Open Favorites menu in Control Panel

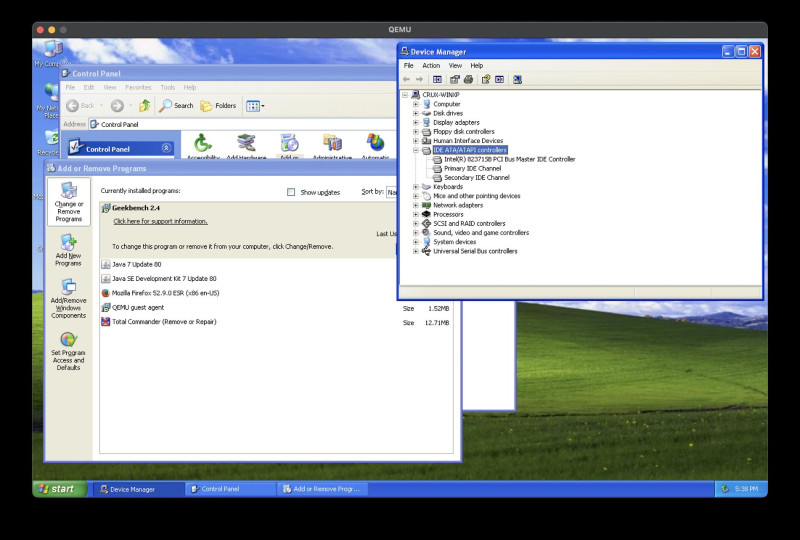[138, 88]
